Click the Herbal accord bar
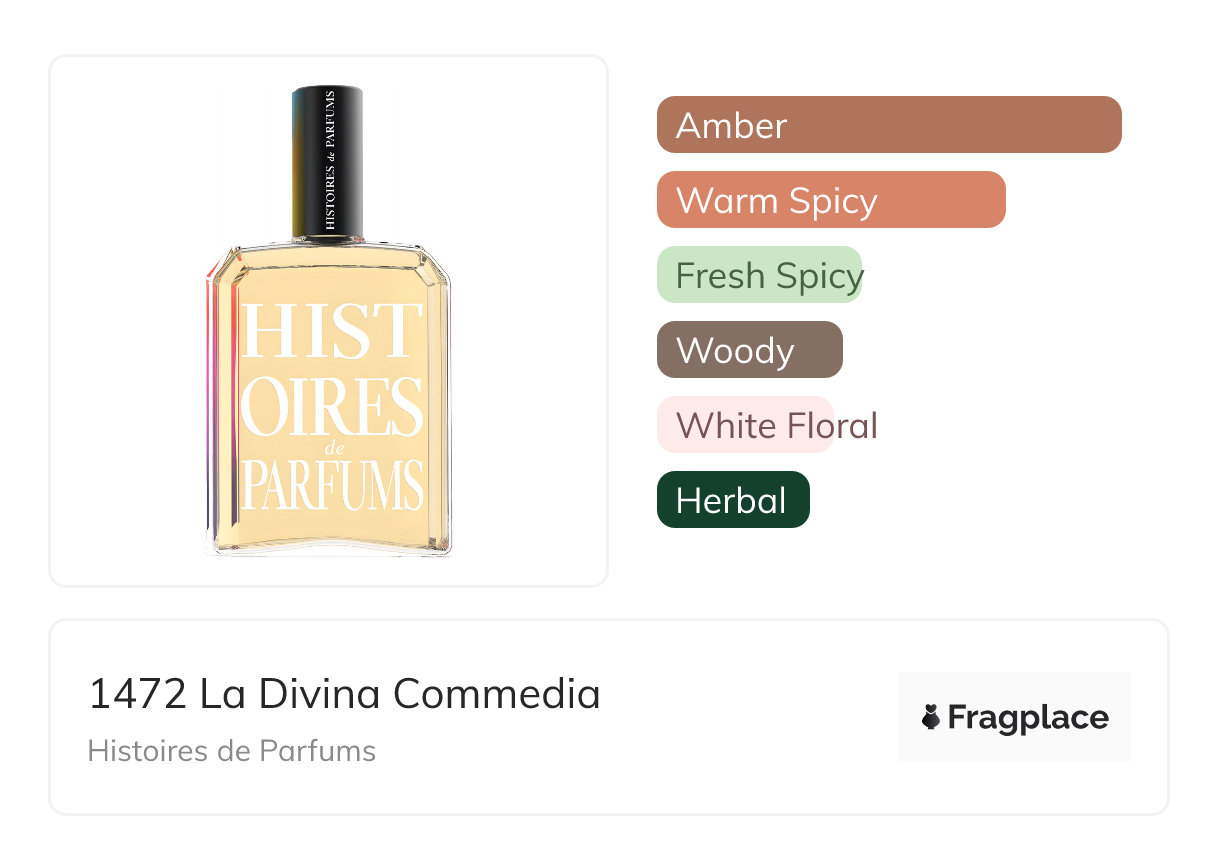Viewport: 1218px width, 864px height. [732, 500]
